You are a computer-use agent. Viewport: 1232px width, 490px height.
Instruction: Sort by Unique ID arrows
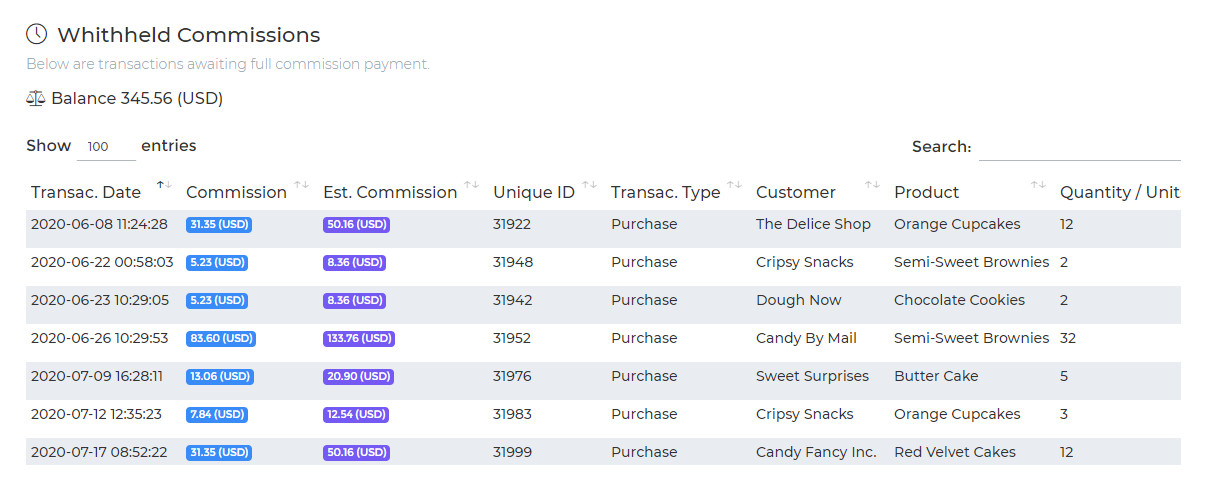point(590,185)
